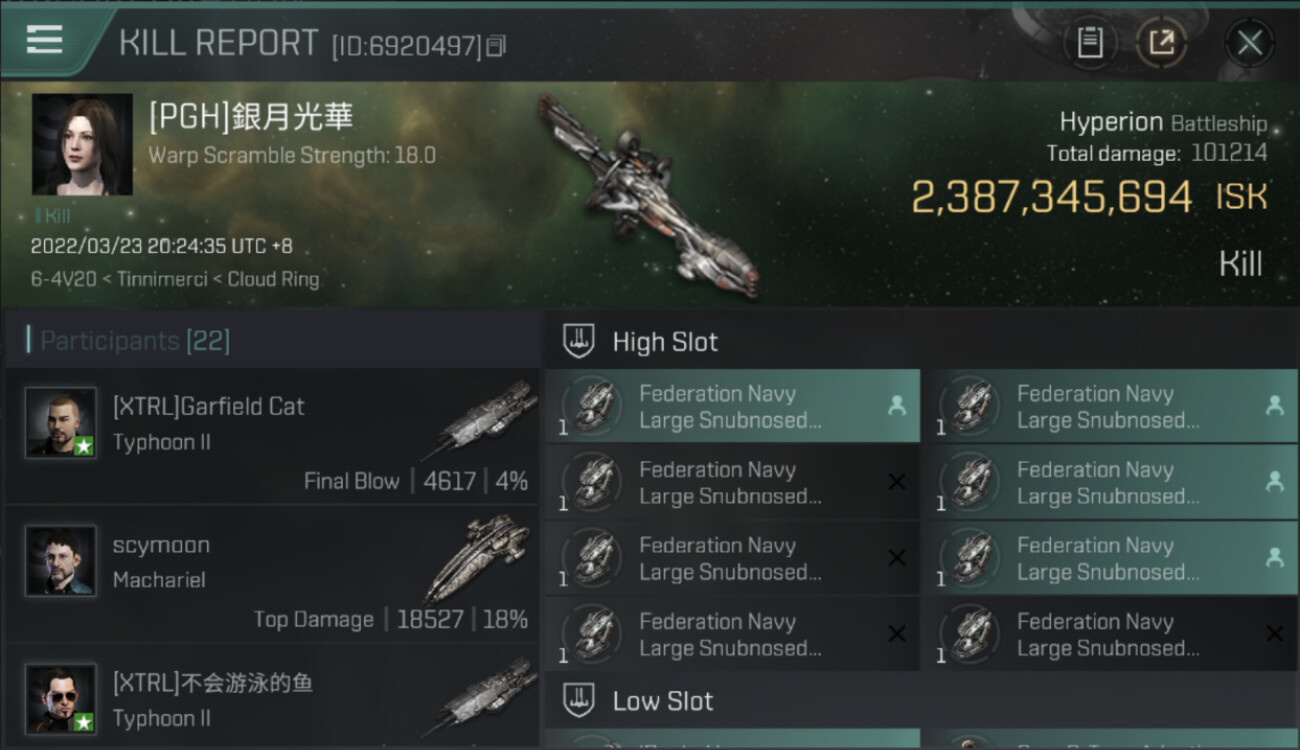Select first Federation Navy Large Snubnosed module
Image resolution: width=1300 pixels, height=750 pixels.
(732, 406)
